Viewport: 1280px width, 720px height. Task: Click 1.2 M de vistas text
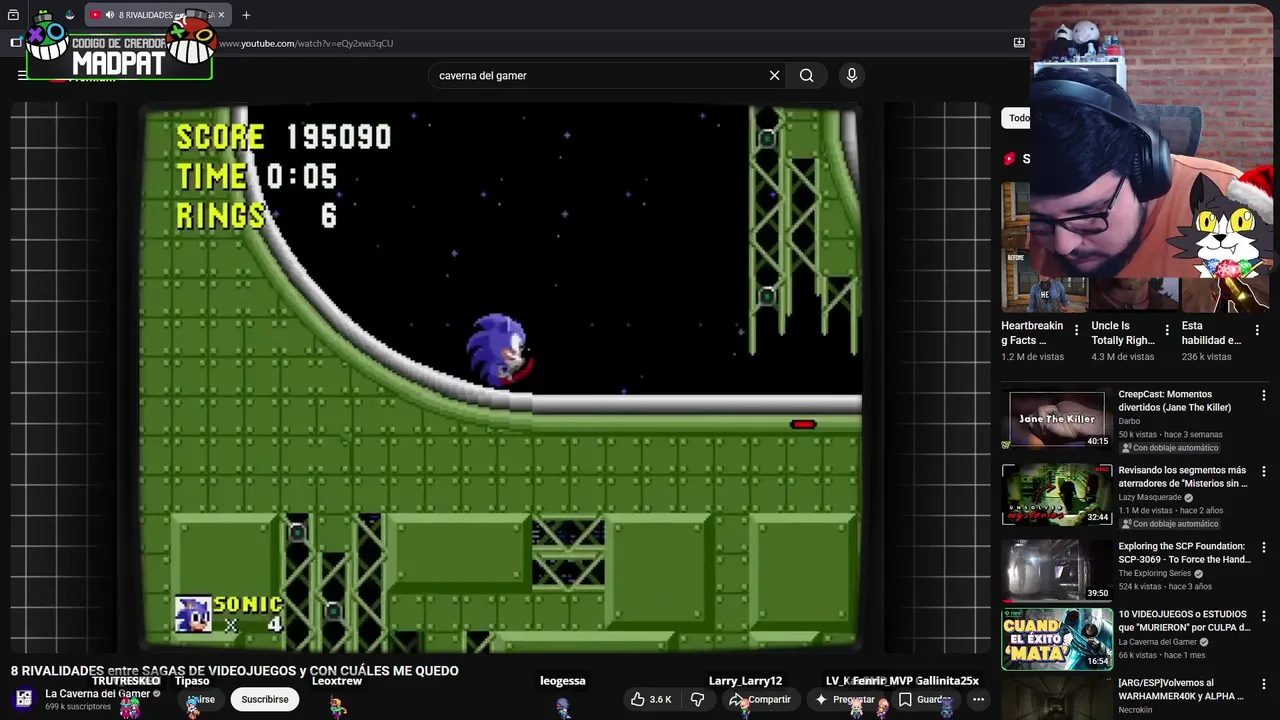pos(1032,356)
